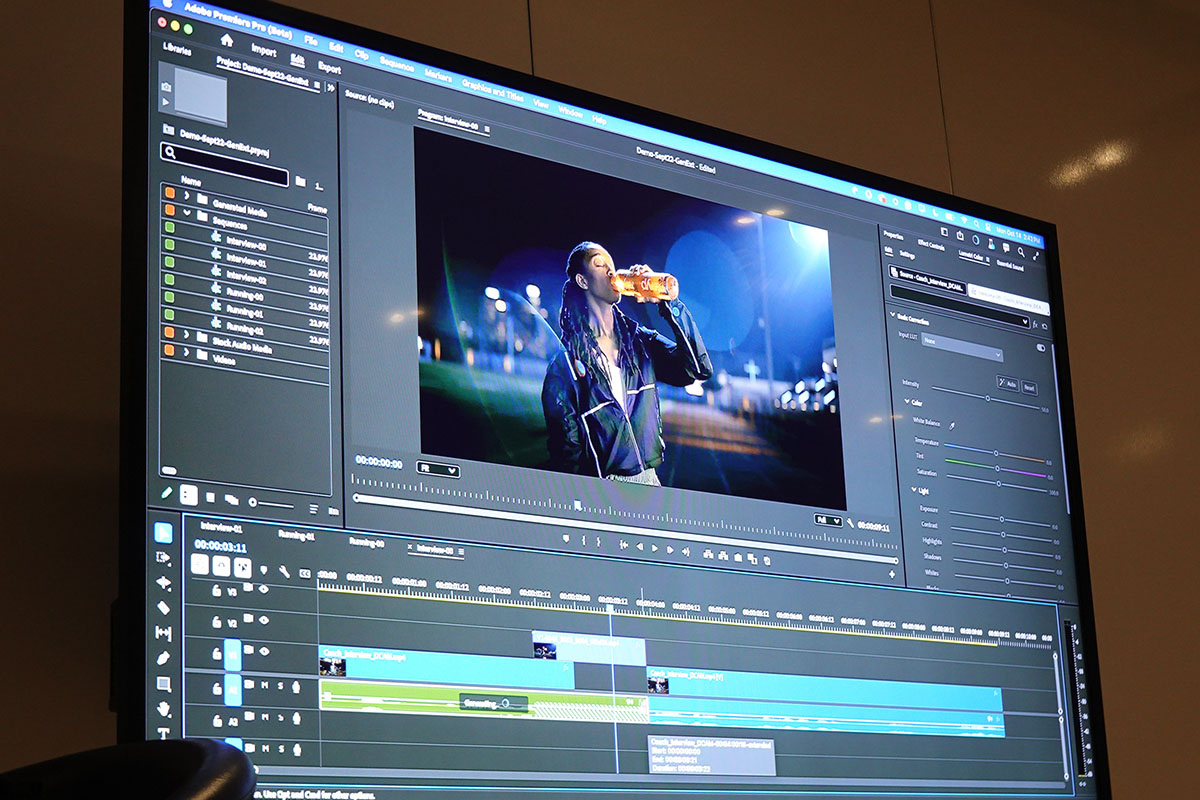Screen dimensions: 1200x800
Task: Play the sequence in Program Monitor
Action: coord(655,548)
